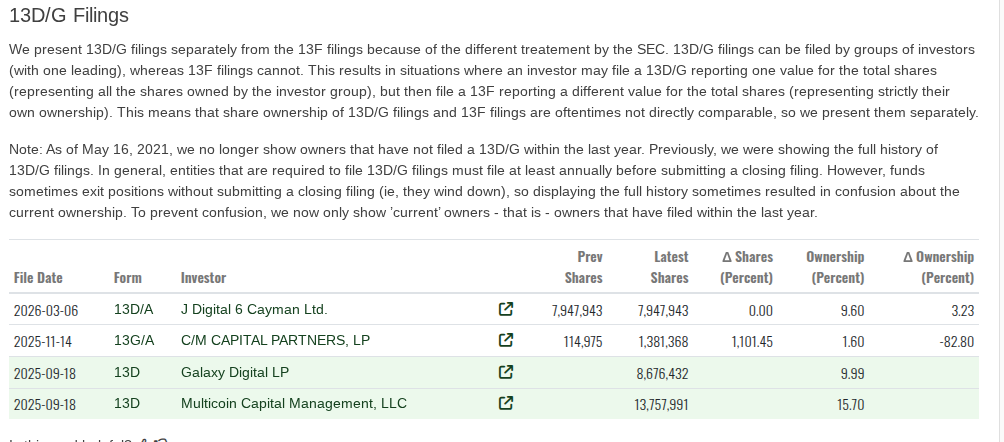Open external link icon for J Digital 6 Cayman

(x=506, y=310)
